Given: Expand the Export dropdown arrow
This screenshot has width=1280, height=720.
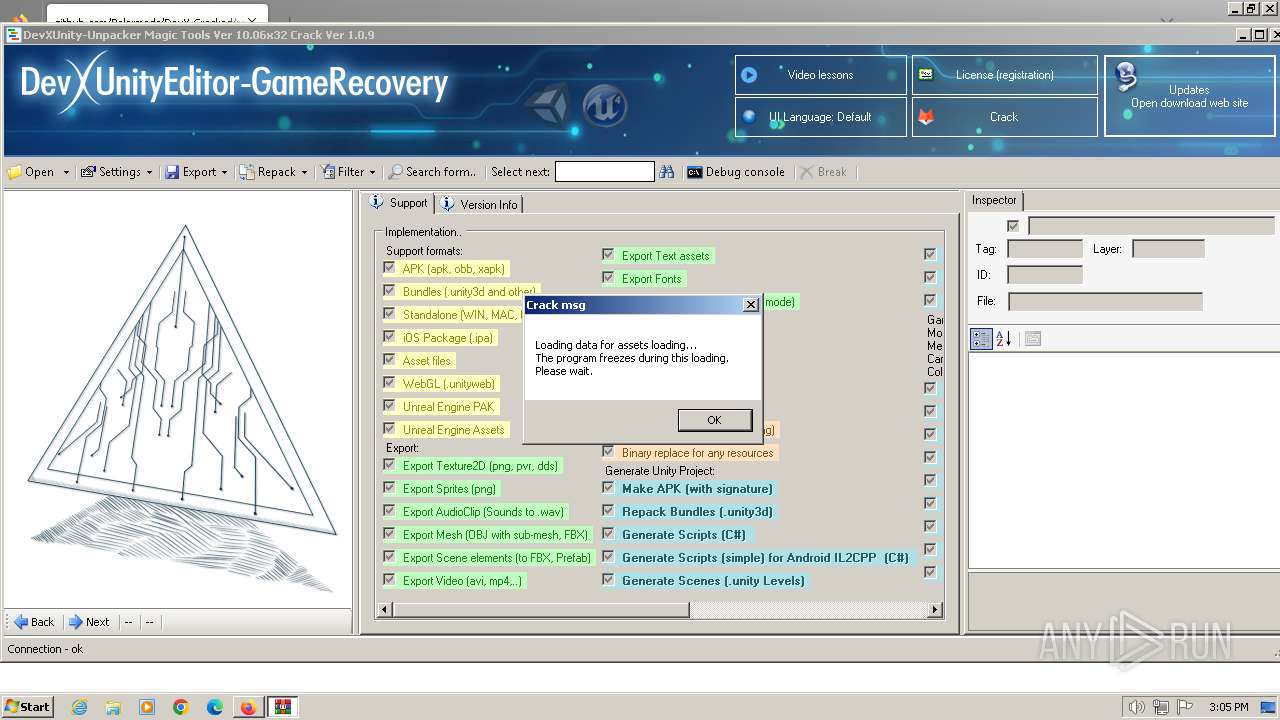Looking at the screenshot, I should coord(224,172).
